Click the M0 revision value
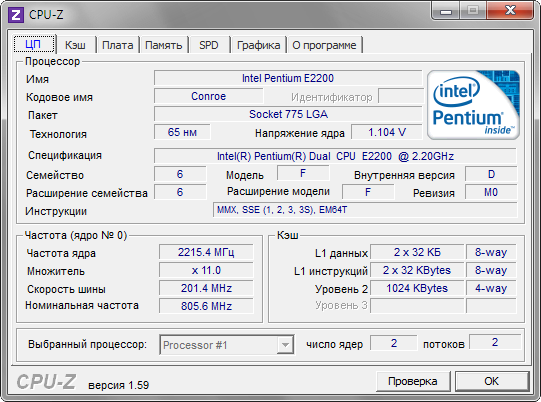 [491, 192]
